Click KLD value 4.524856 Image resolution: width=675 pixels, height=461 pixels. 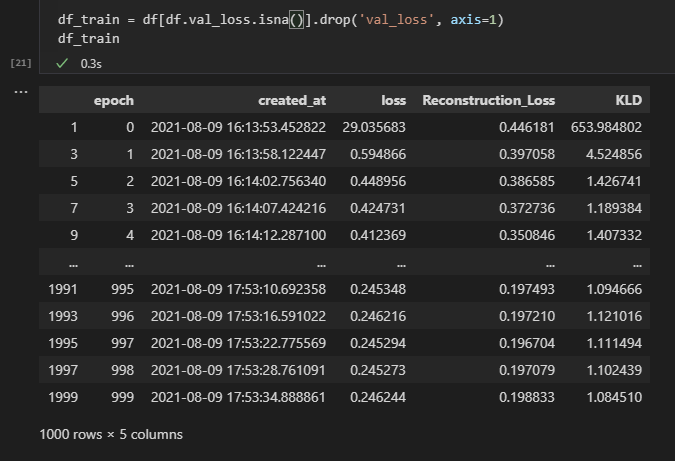(x=614, y=154)
